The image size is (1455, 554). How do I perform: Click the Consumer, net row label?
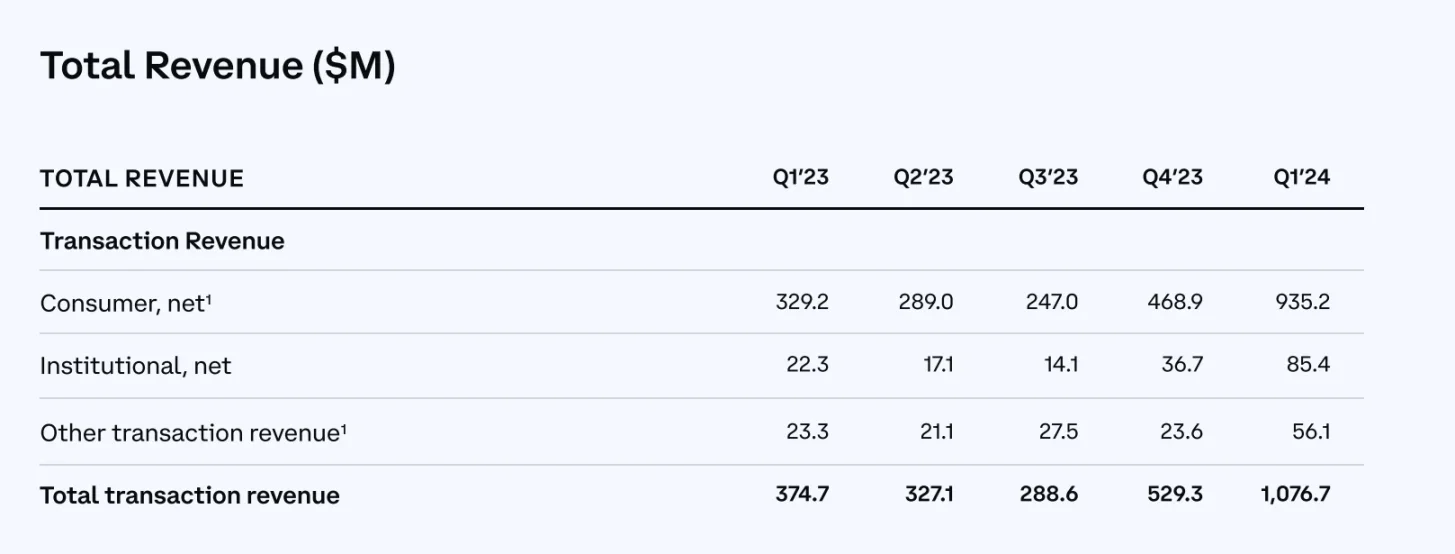coord(125,303)
